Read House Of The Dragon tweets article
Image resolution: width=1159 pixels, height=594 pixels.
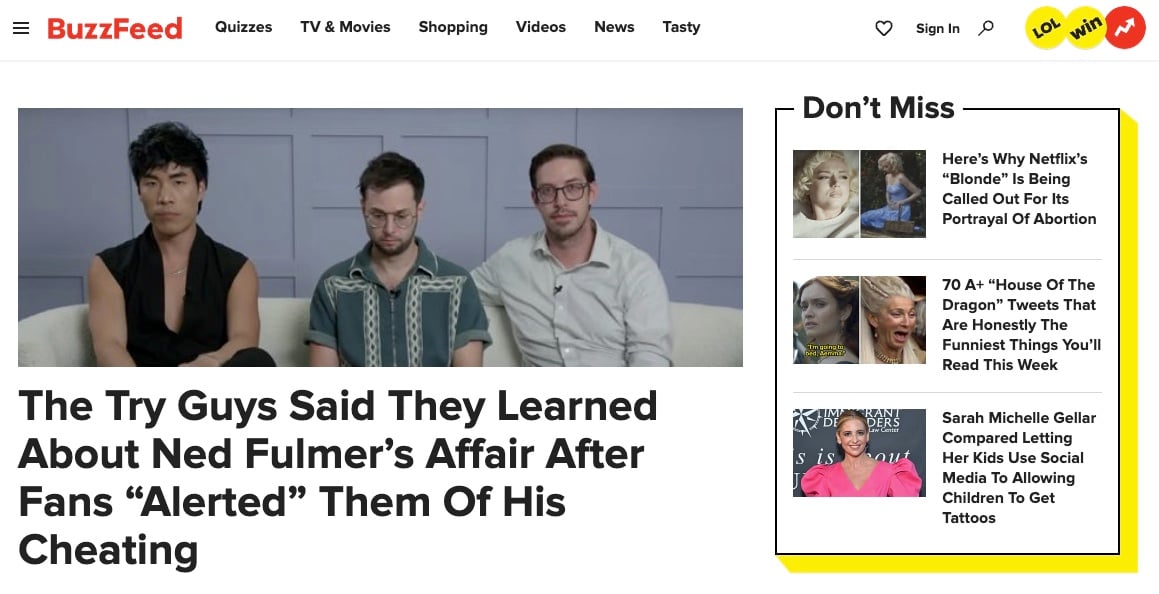tap(1022, 324)
